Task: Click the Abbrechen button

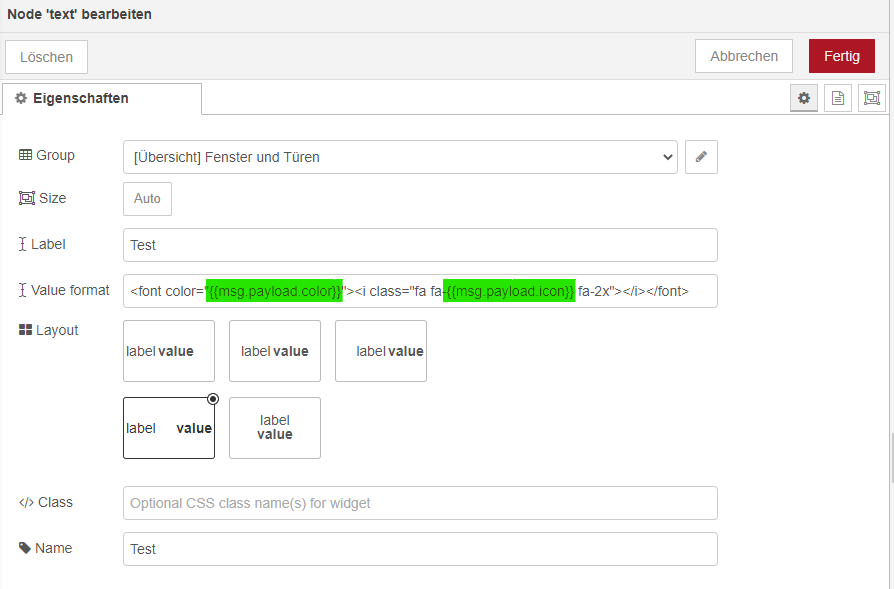Action: click(x=744, y=56)
